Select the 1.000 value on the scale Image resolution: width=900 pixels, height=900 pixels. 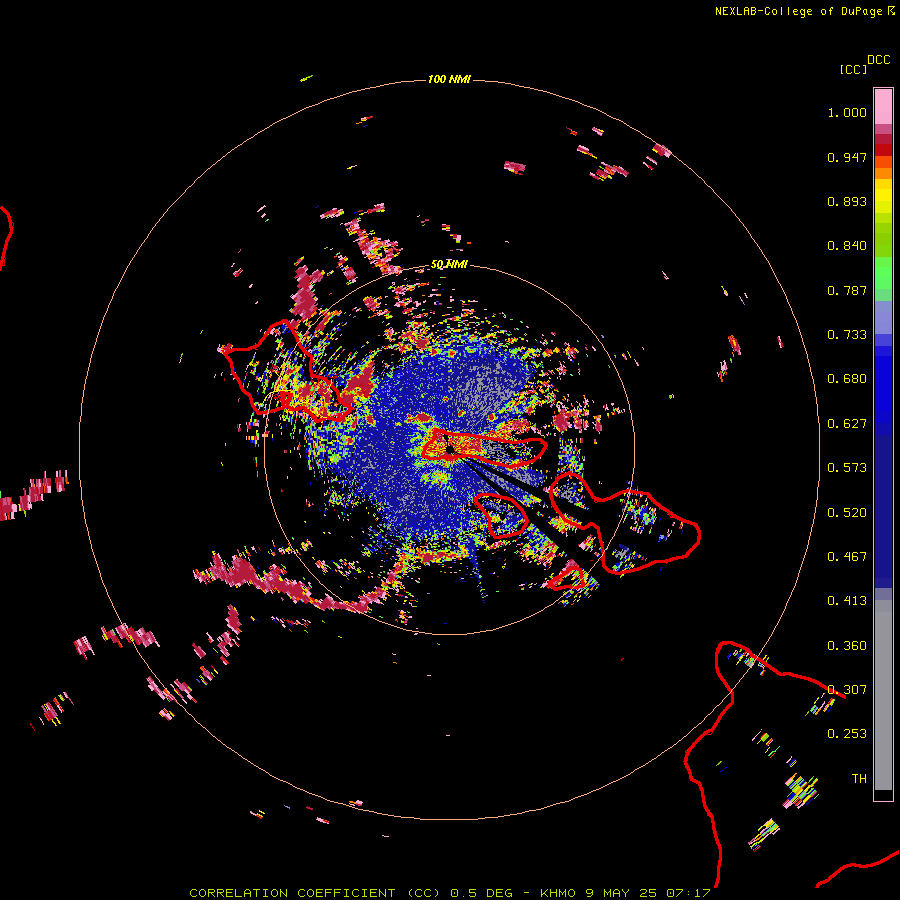847,112
